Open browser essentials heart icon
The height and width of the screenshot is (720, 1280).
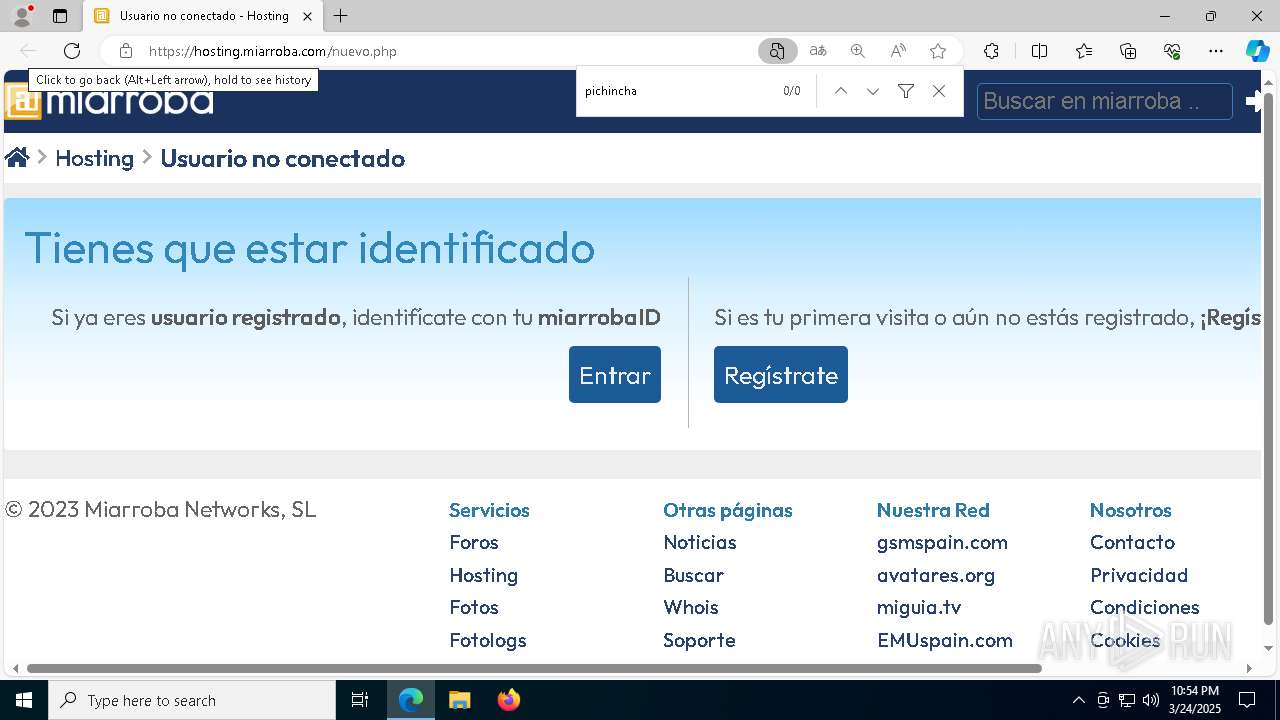(x=1172, y=51)
